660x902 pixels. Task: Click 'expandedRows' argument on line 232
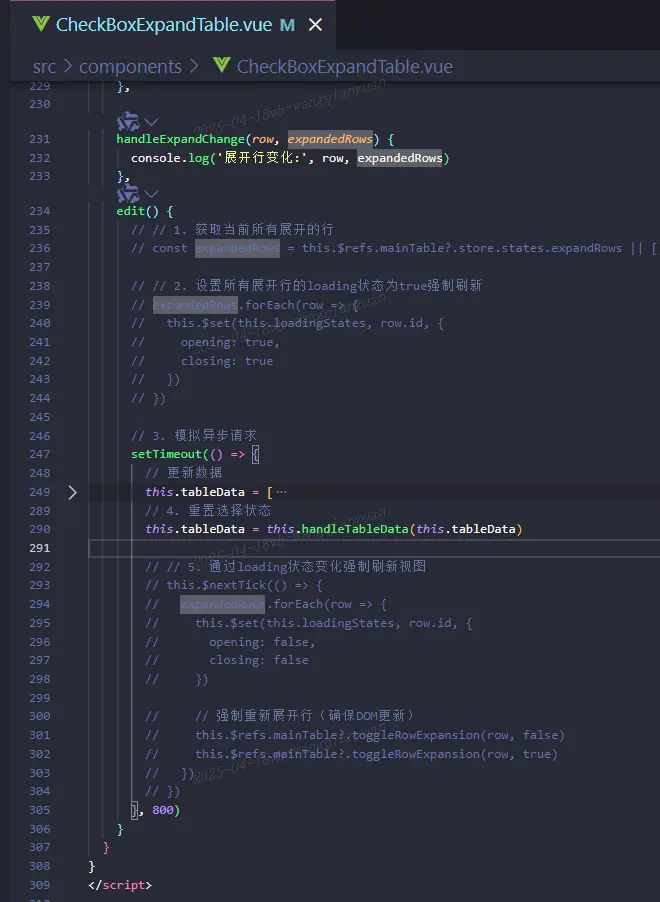coord(400,158)
